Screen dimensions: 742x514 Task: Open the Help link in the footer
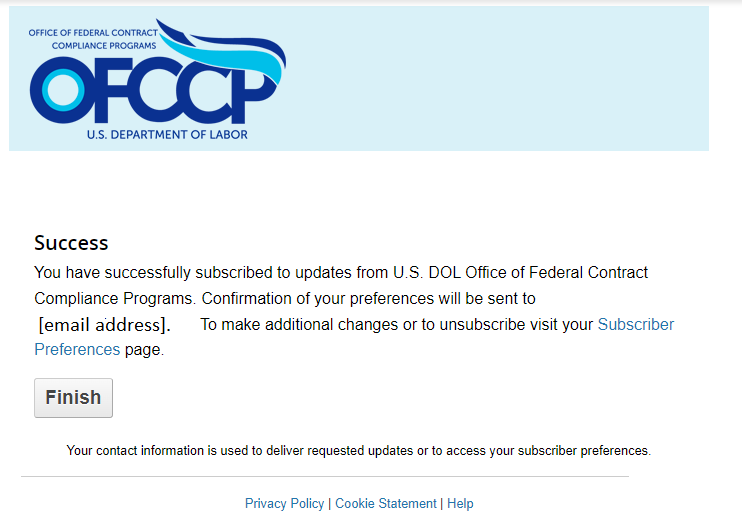(460, 503)
